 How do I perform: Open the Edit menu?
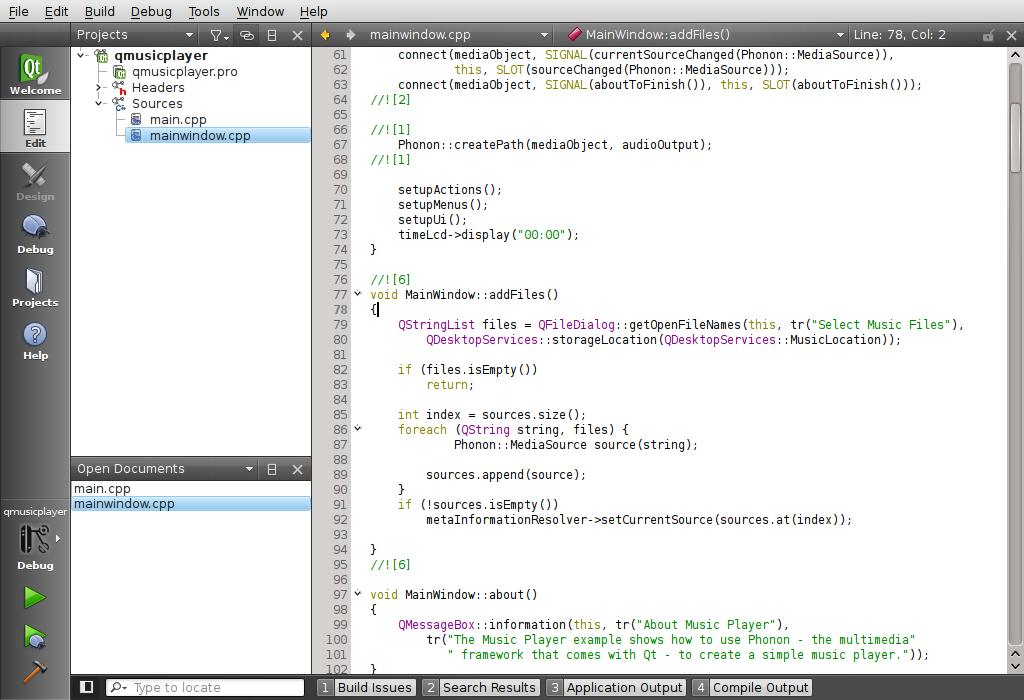click(x=56, y=12)
